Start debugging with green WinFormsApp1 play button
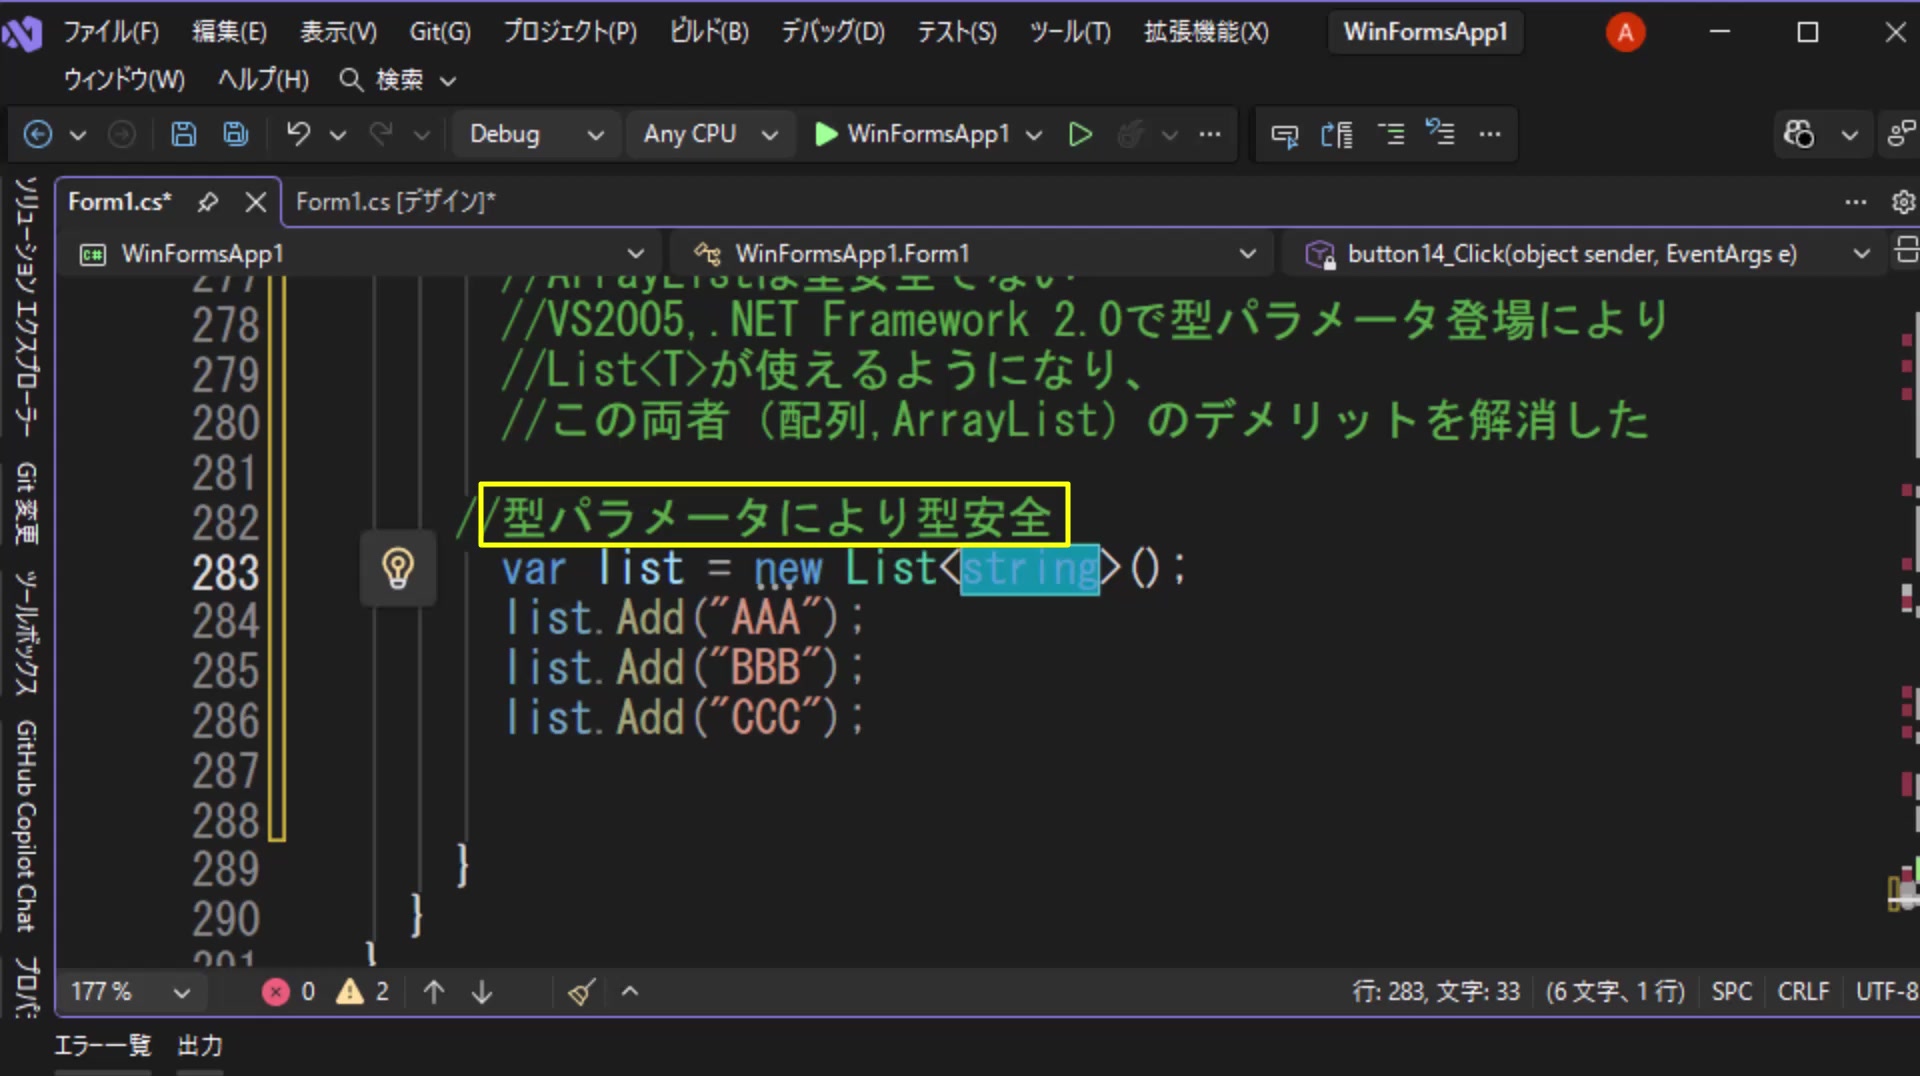Screen dimensions: 1920x1076 (911, 134)
